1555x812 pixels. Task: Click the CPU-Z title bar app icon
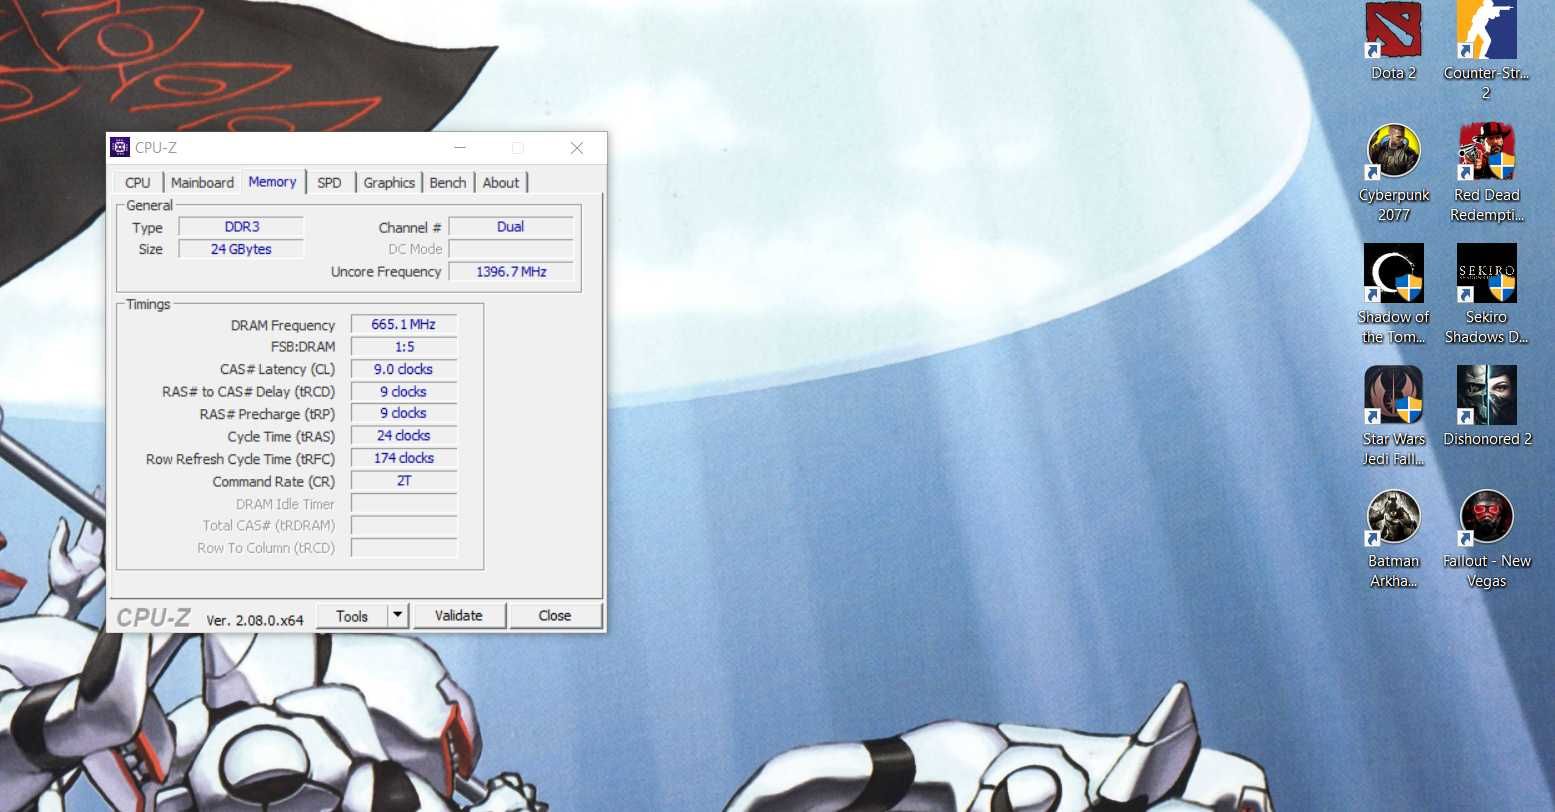pos(120,147)
